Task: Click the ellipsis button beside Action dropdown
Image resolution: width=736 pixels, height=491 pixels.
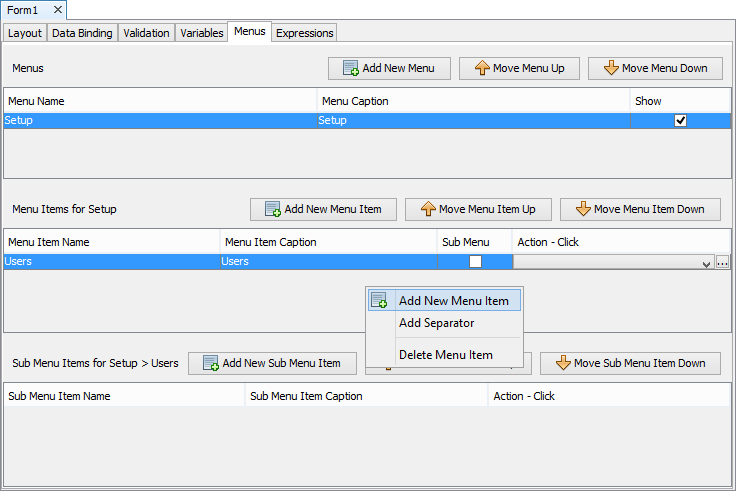Action: pyautogui.click(x=723, y=262)
